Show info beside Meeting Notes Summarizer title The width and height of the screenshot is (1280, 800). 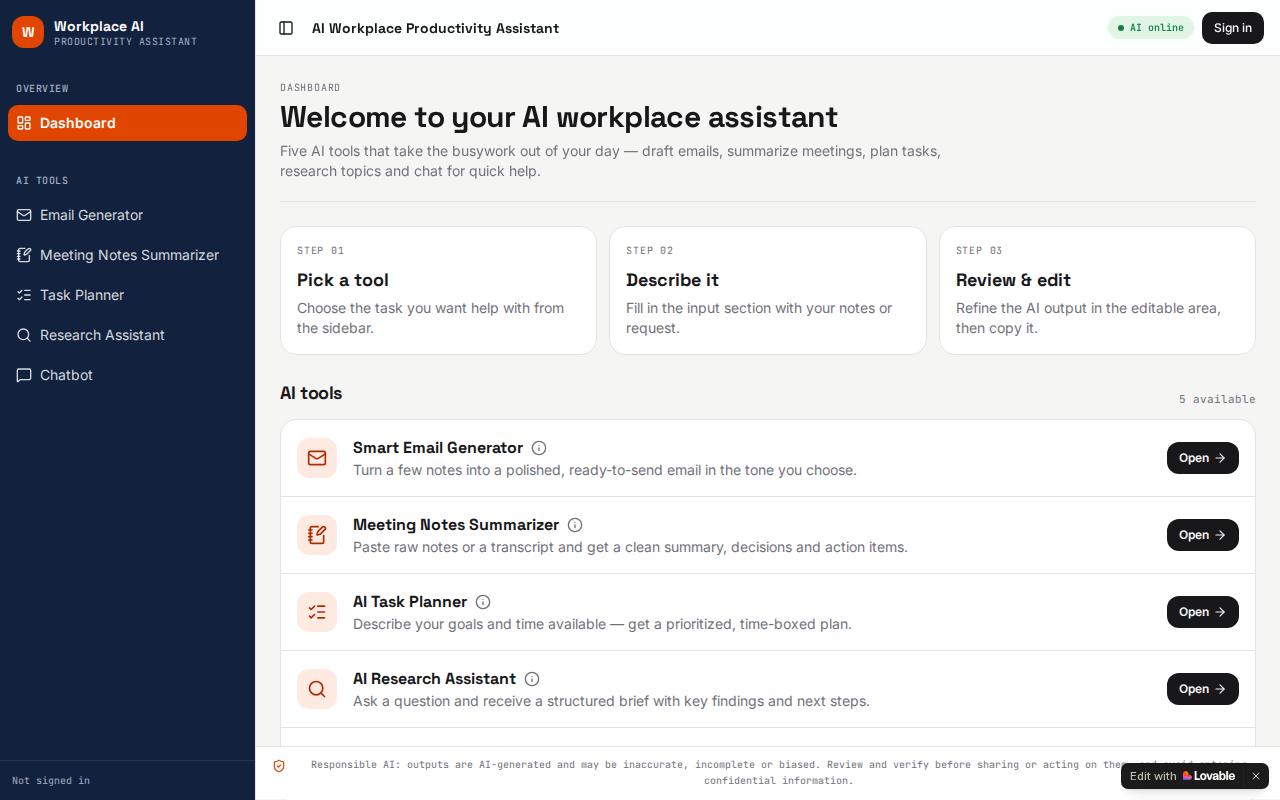click(575, 525)
